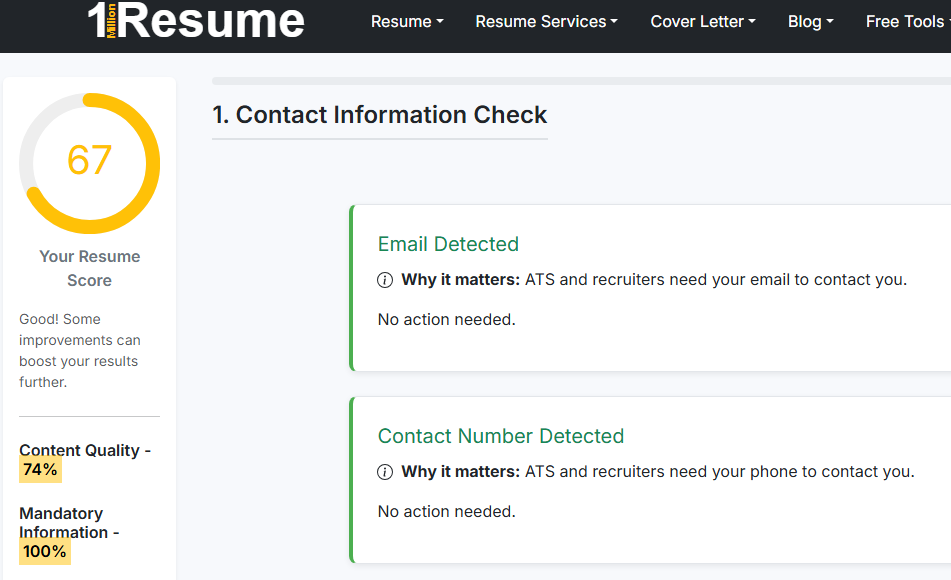Viewport: 951px width, 580px height.
Task: Click the 1Million Resume logo
Action: click(196, 21)
